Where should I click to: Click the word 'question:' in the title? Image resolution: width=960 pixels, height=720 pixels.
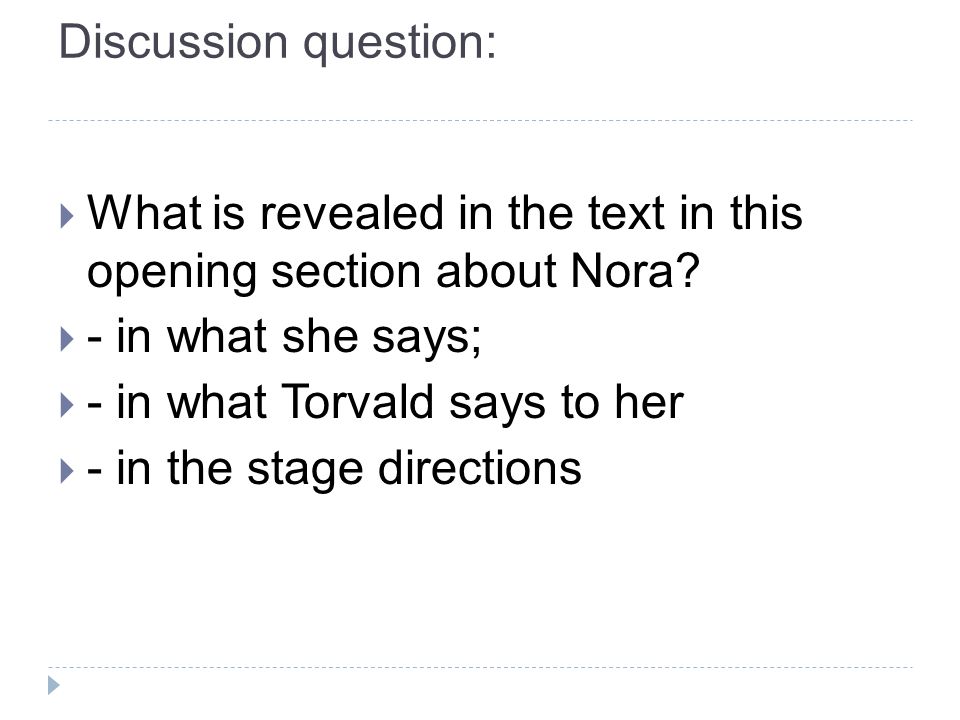coord(400,44)
